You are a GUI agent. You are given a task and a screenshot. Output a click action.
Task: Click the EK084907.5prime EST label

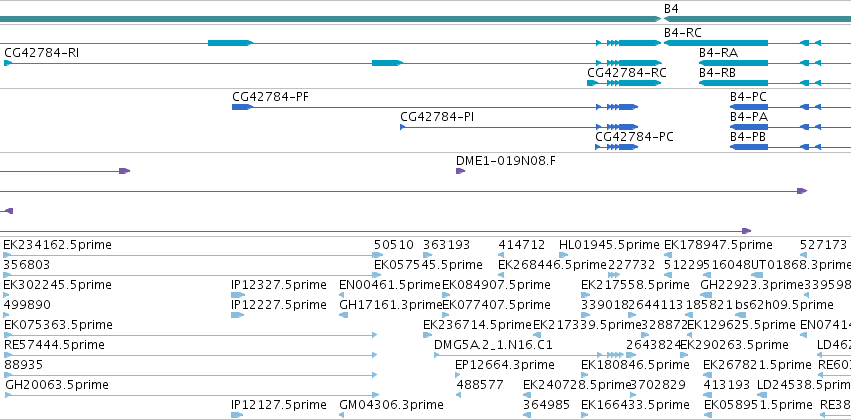(497, 285)
